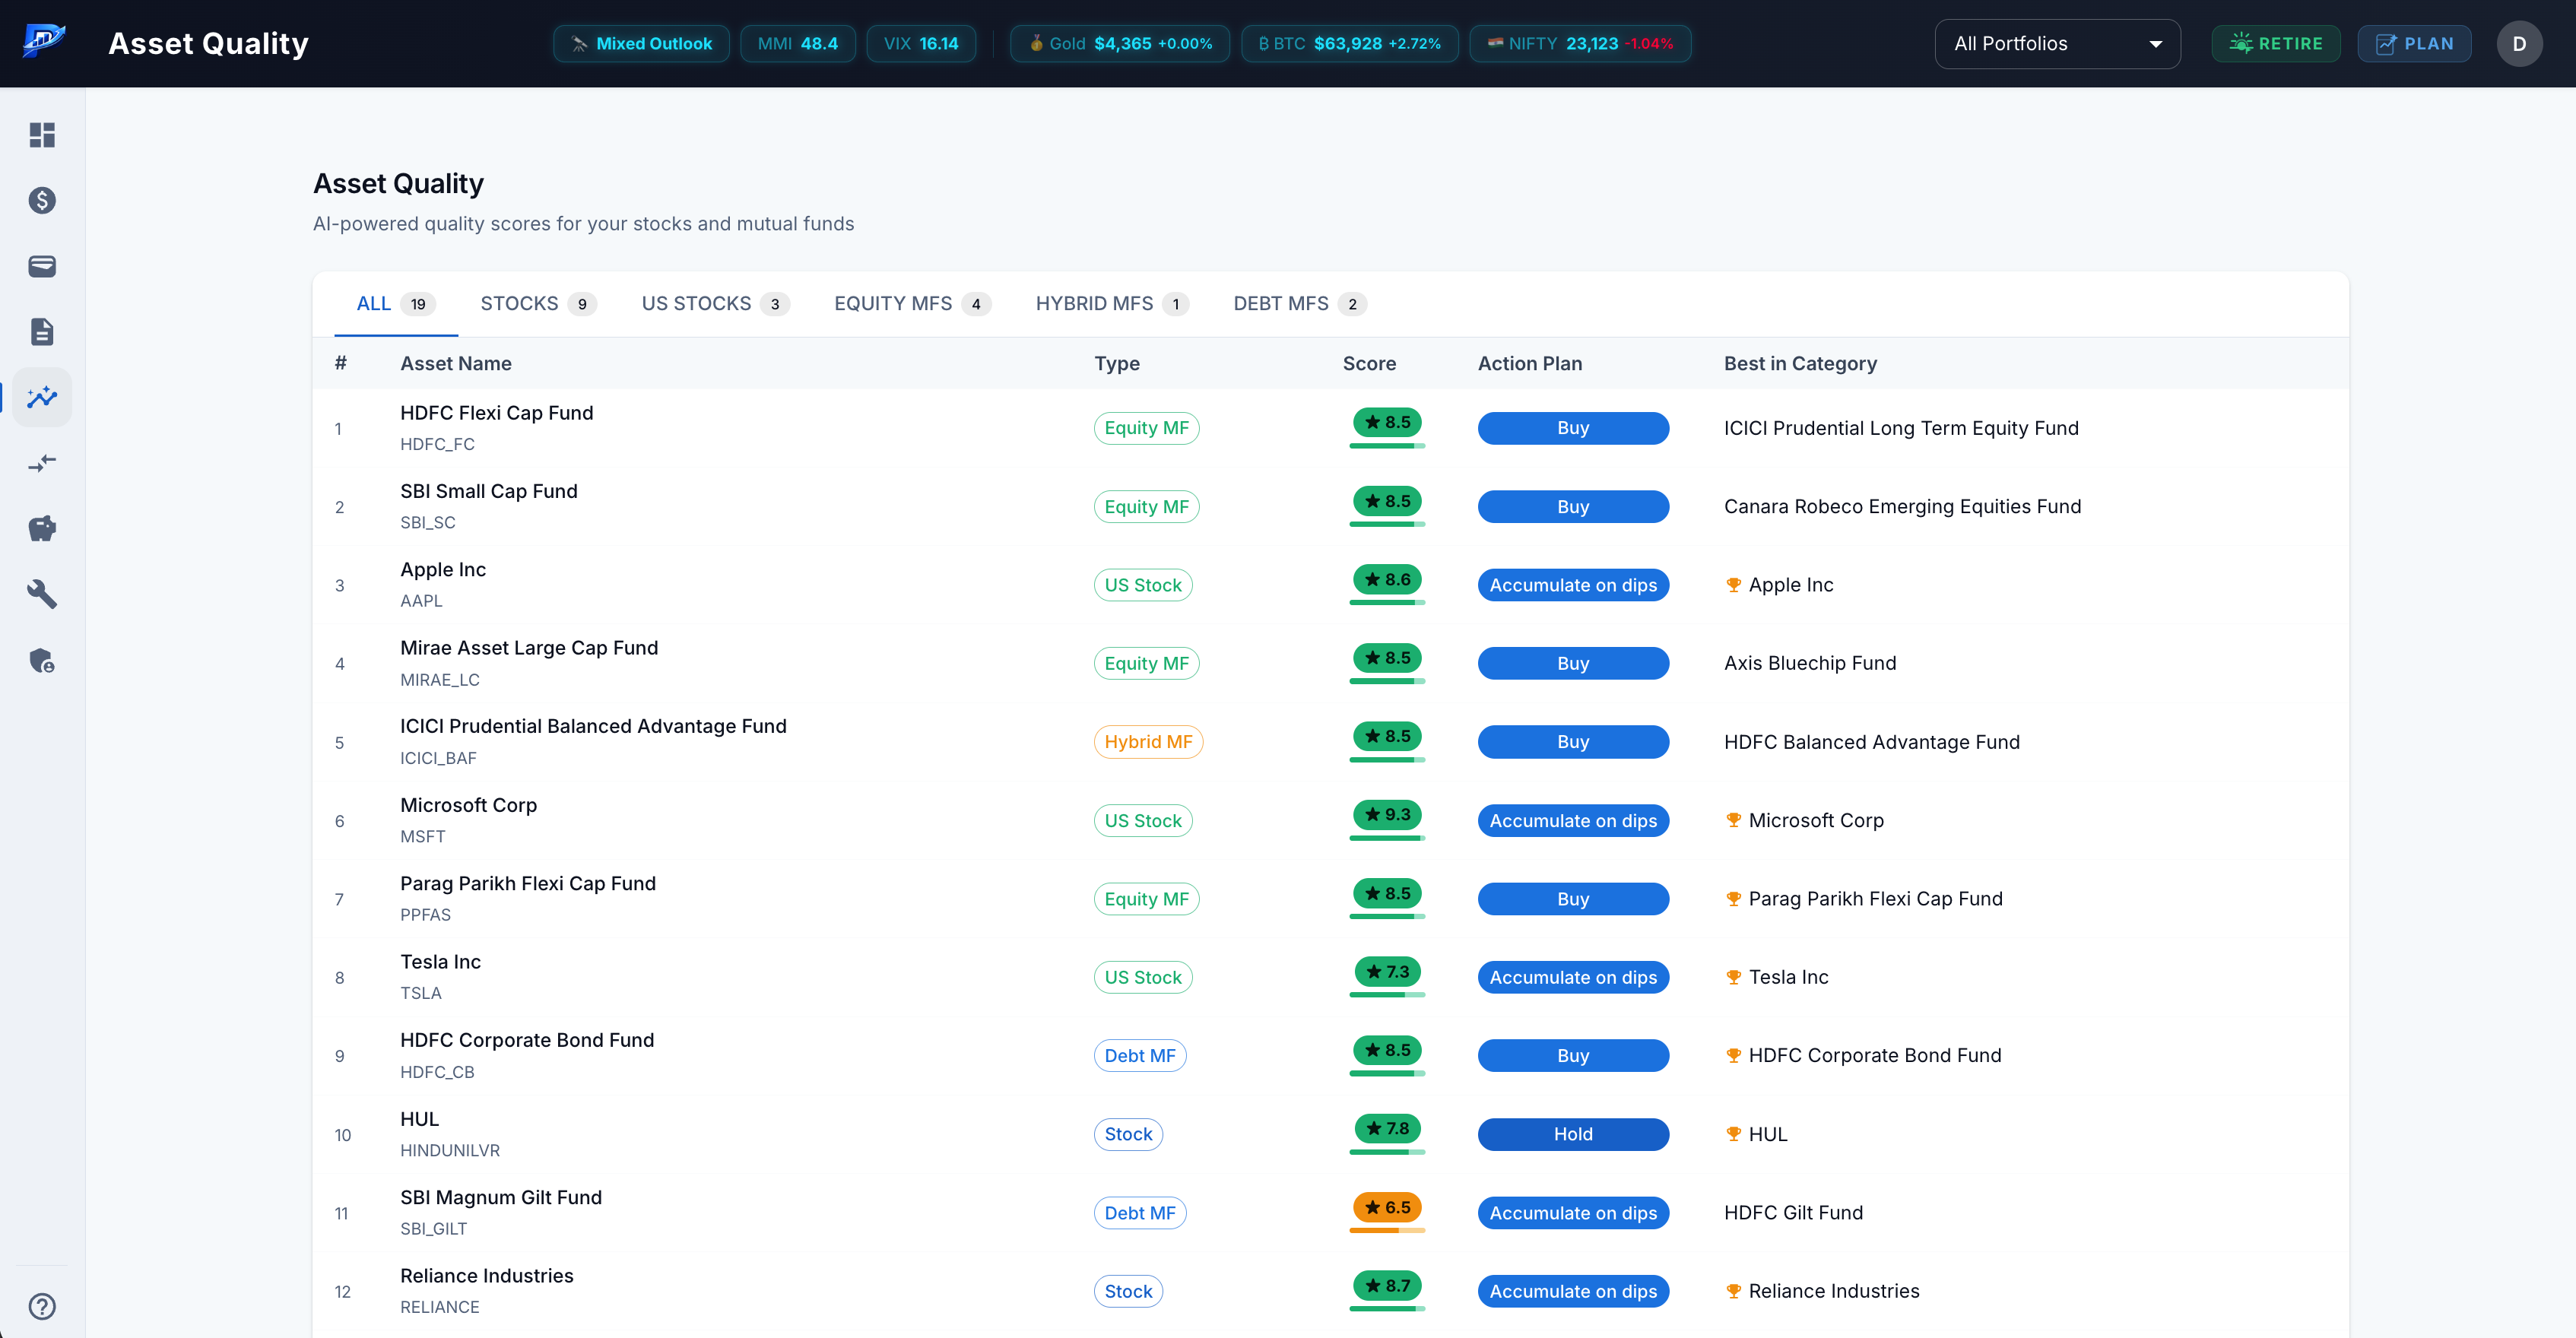Image resolution: width=2576 pixels, height=1338 pixels.
Task: Click the trophy icon beside HDFC Corporate Bond Fund
Action: 1733,1055
